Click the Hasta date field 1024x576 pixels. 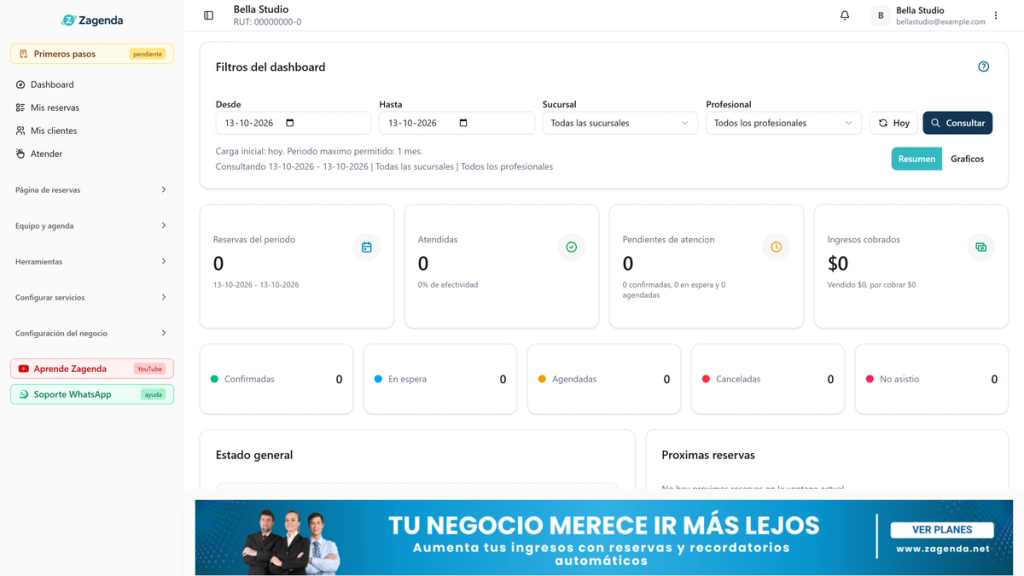coord(456,123)
